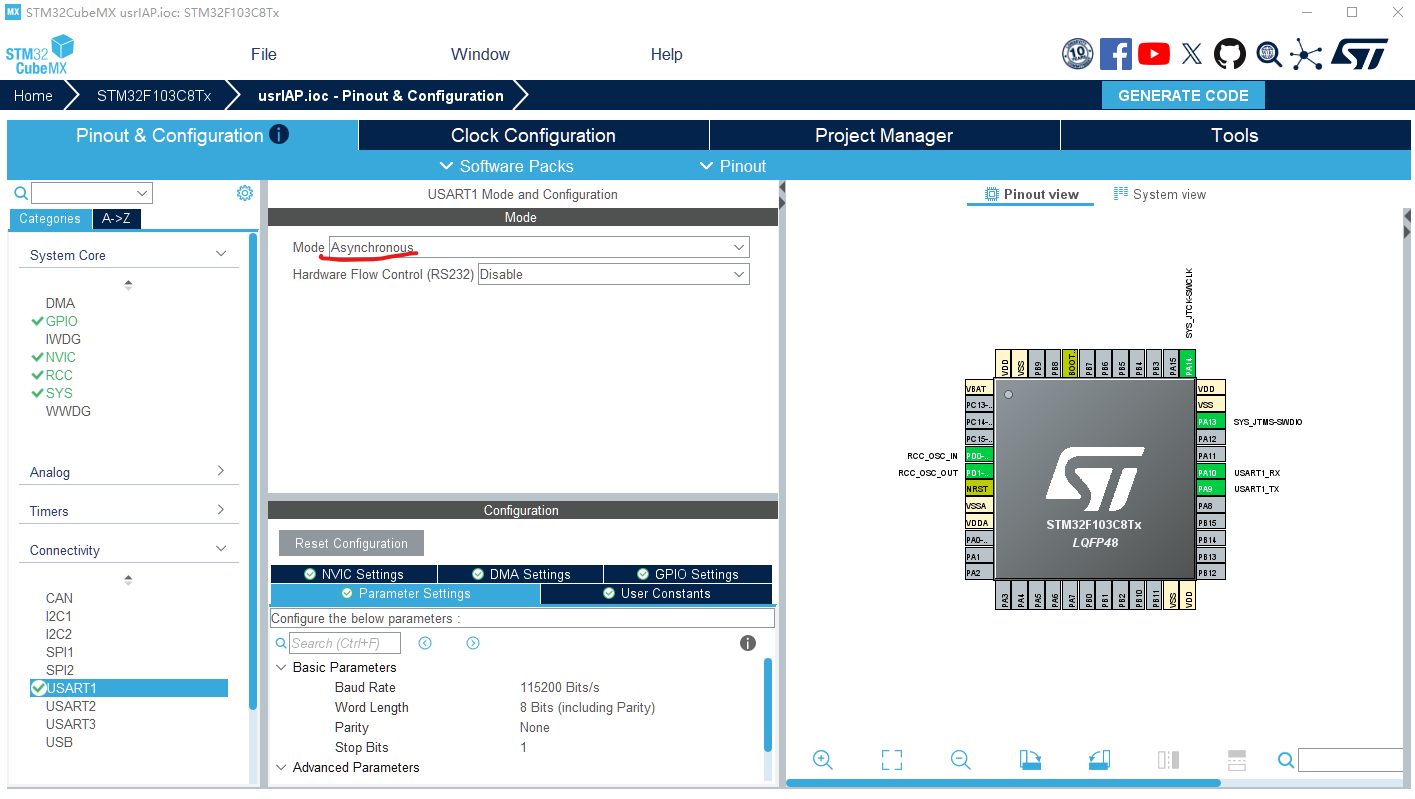Open the GPIO Settings tab
Image resolution: width=1415 pixels, height=799 pixels.
pos(687,574)
